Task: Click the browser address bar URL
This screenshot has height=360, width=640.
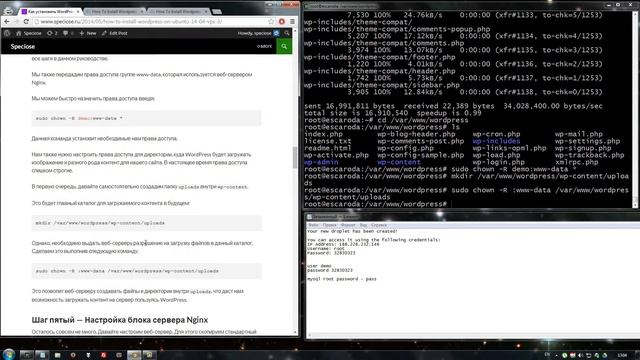Action: coord(131,22)
